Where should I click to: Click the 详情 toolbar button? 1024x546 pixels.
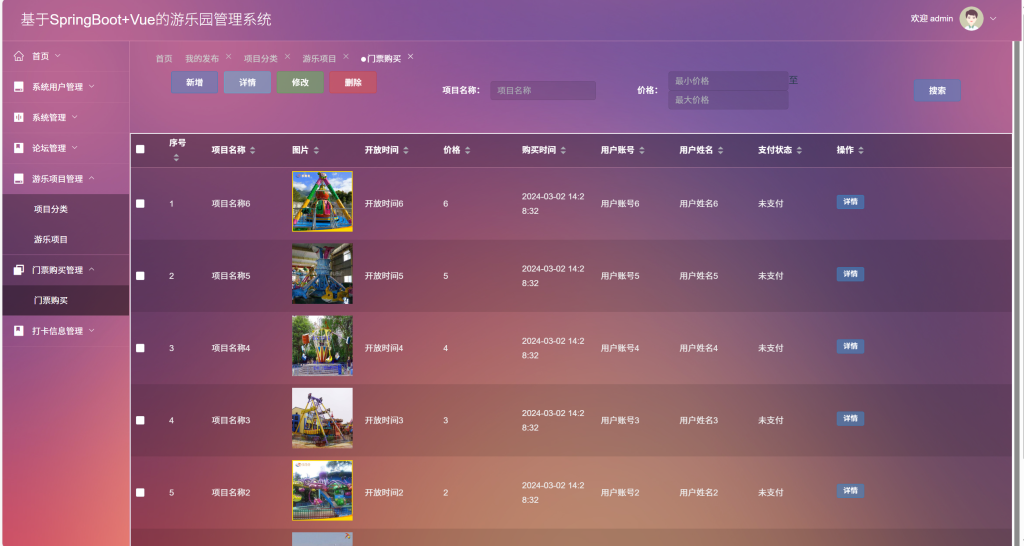[248, 82]
